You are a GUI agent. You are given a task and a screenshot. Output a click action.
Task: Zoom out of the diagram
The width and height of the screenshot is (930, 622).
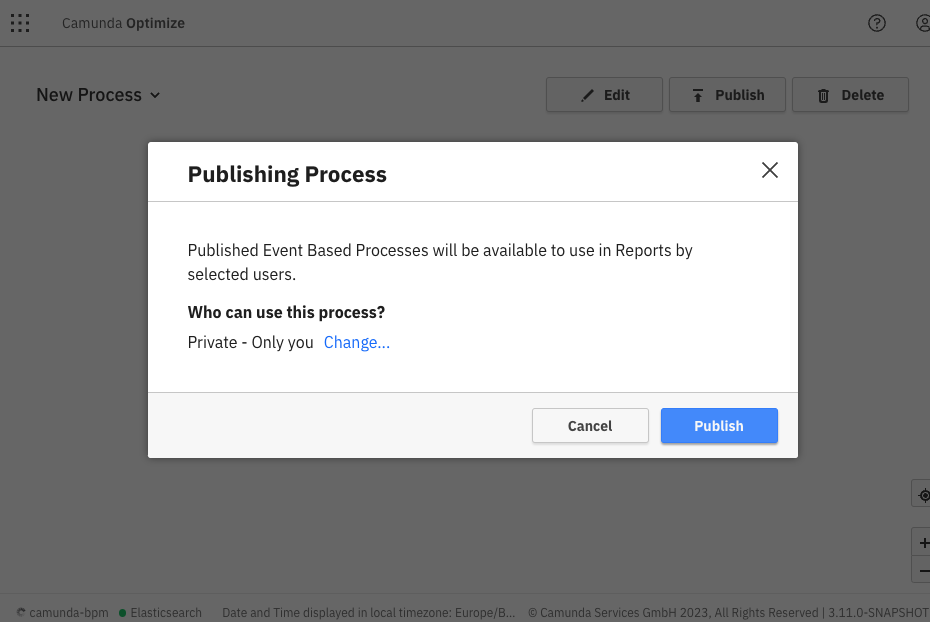[x=923, y=569]
